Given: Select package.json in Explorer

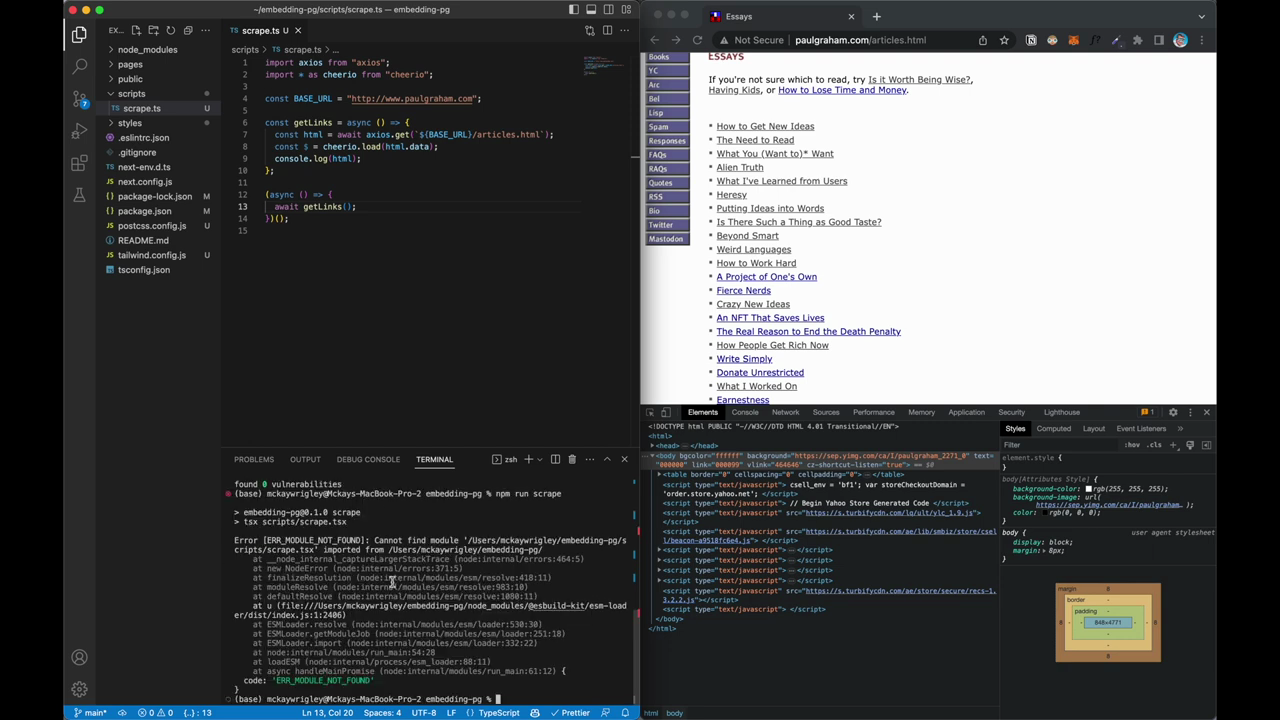Looking at the screenshot, I should click(x=144, y=211).
